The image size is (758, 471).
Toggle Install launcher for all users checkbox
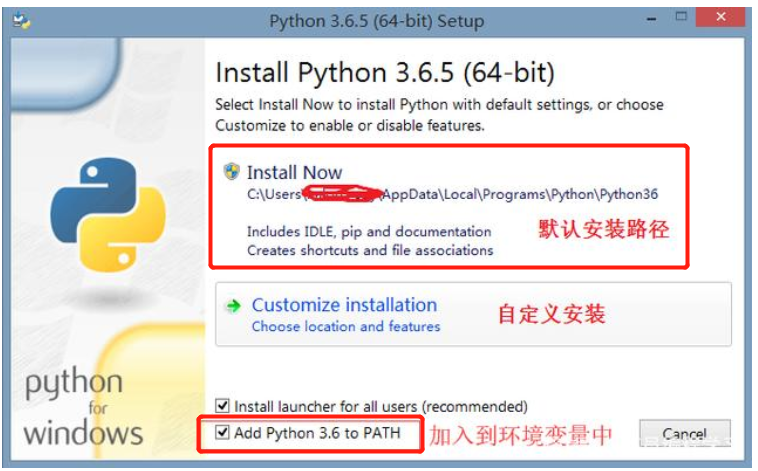pos(222,405)
